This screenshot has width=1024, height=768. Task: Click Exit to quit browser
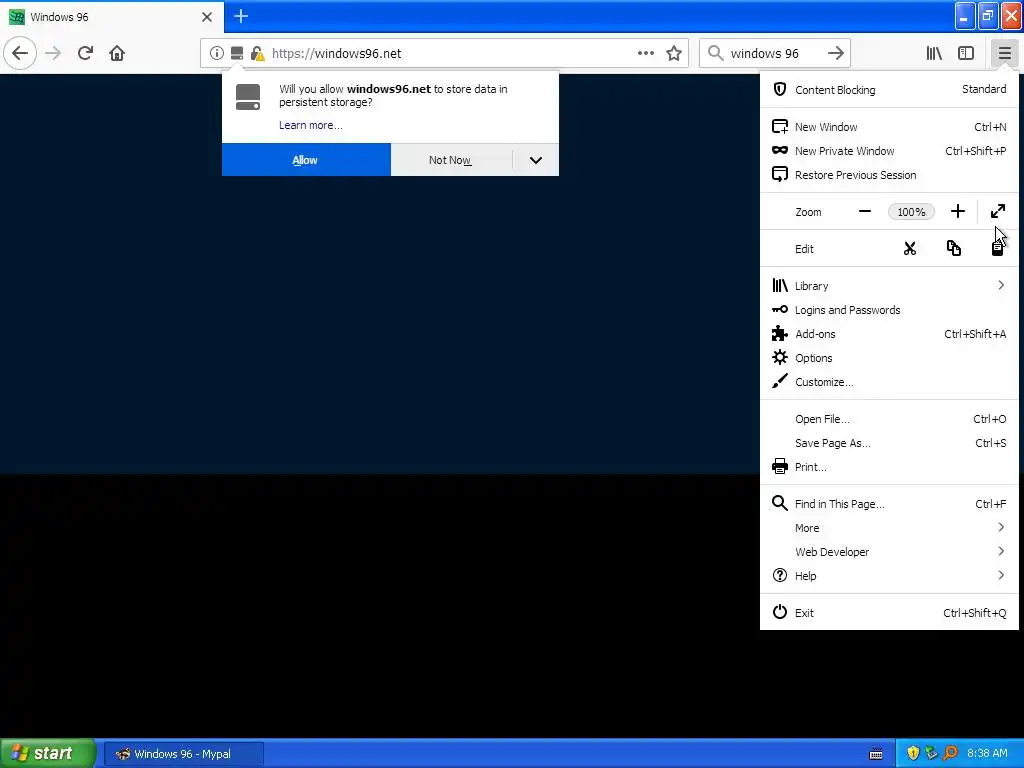pos(889,613)
